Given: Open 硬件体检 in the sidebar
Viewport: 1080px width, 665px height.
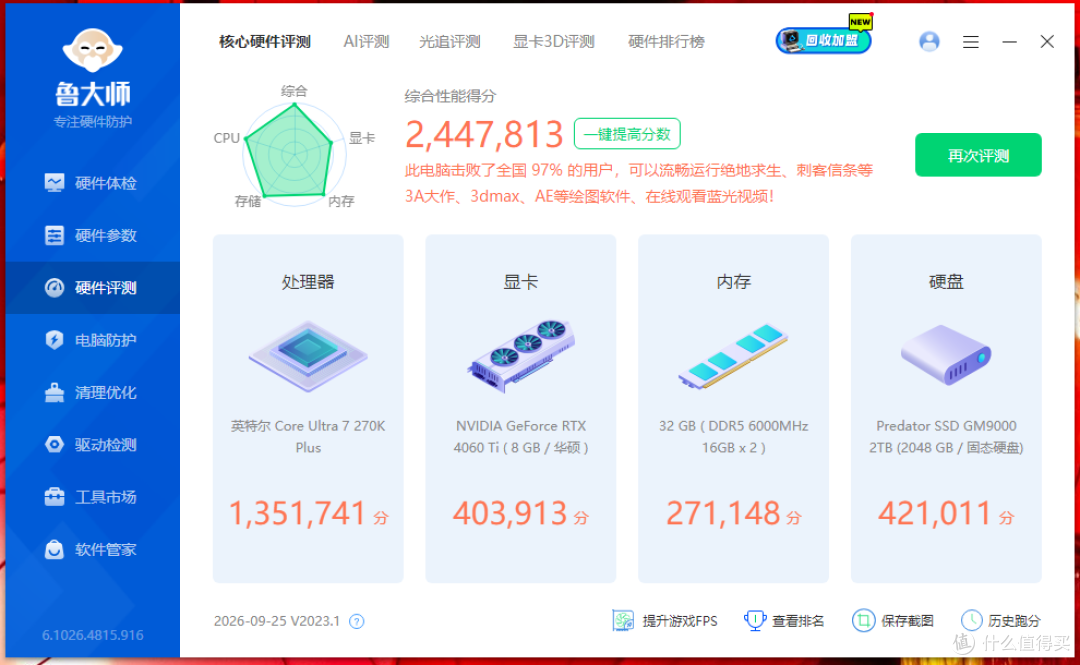Looking at the screenshot, I should pyautogui.click(x=92, y=183).
